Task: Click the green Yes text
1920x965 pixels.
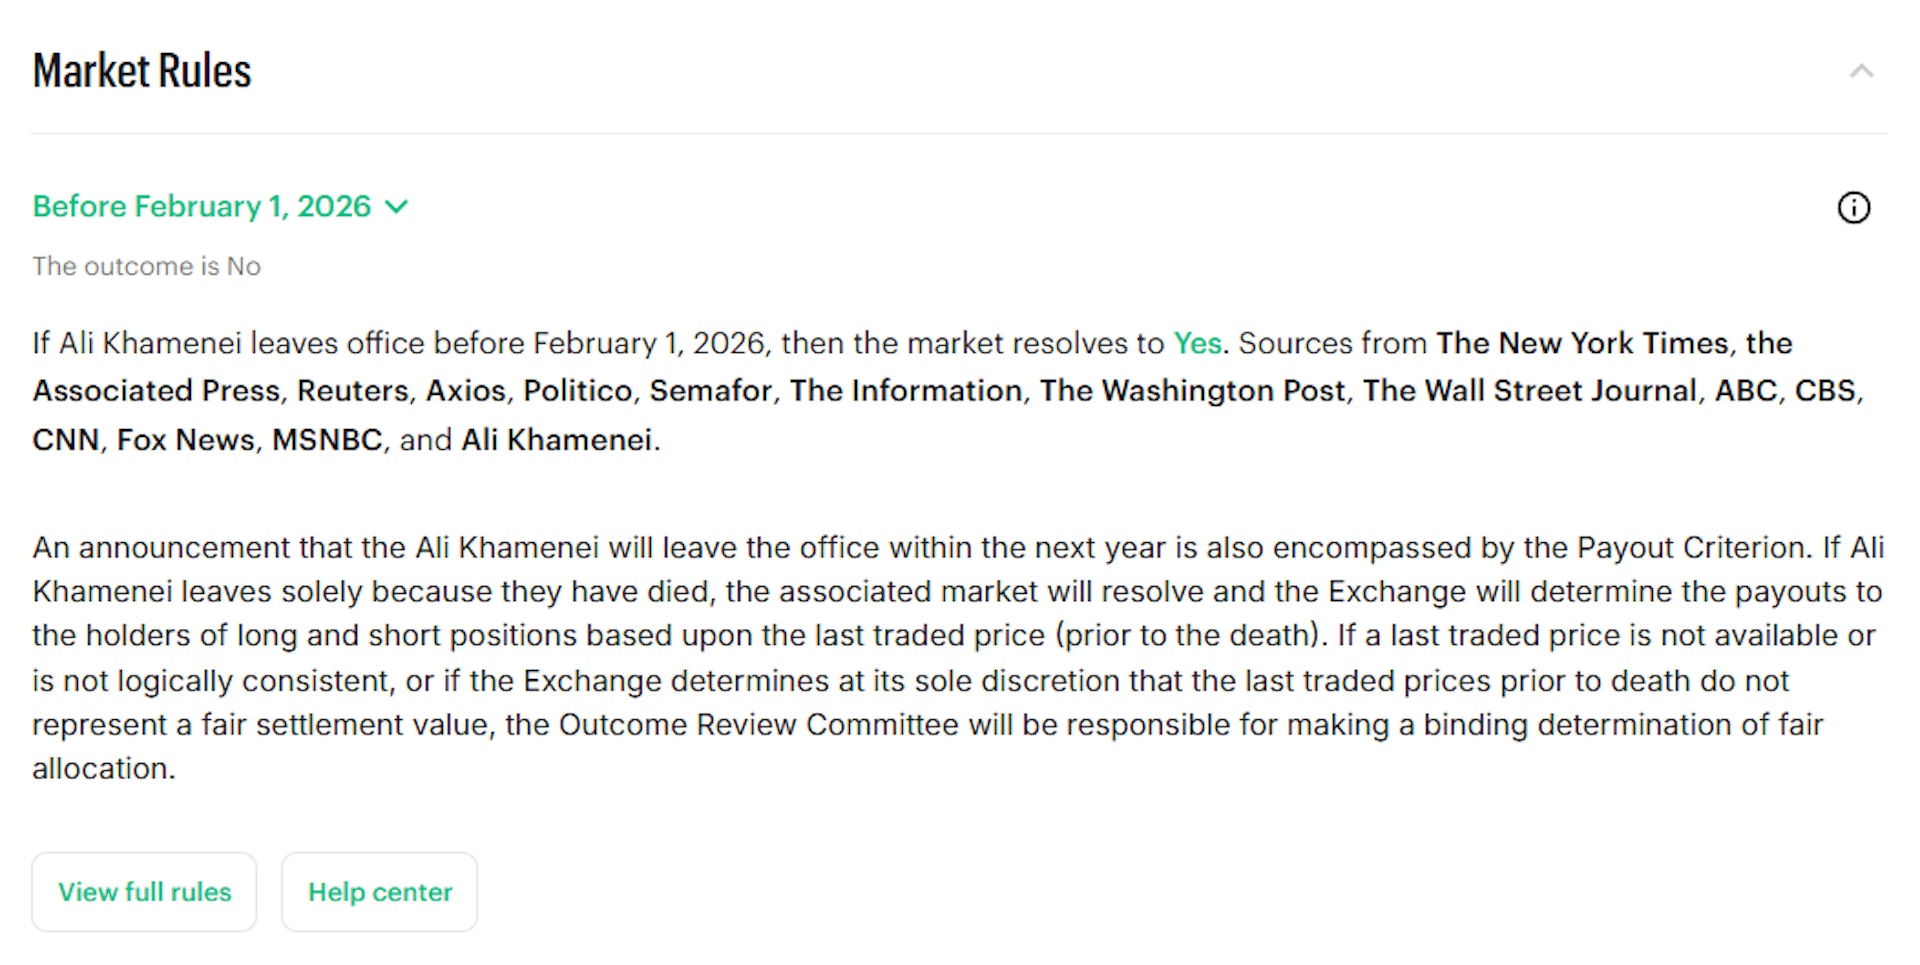Action: [1197, 343]
